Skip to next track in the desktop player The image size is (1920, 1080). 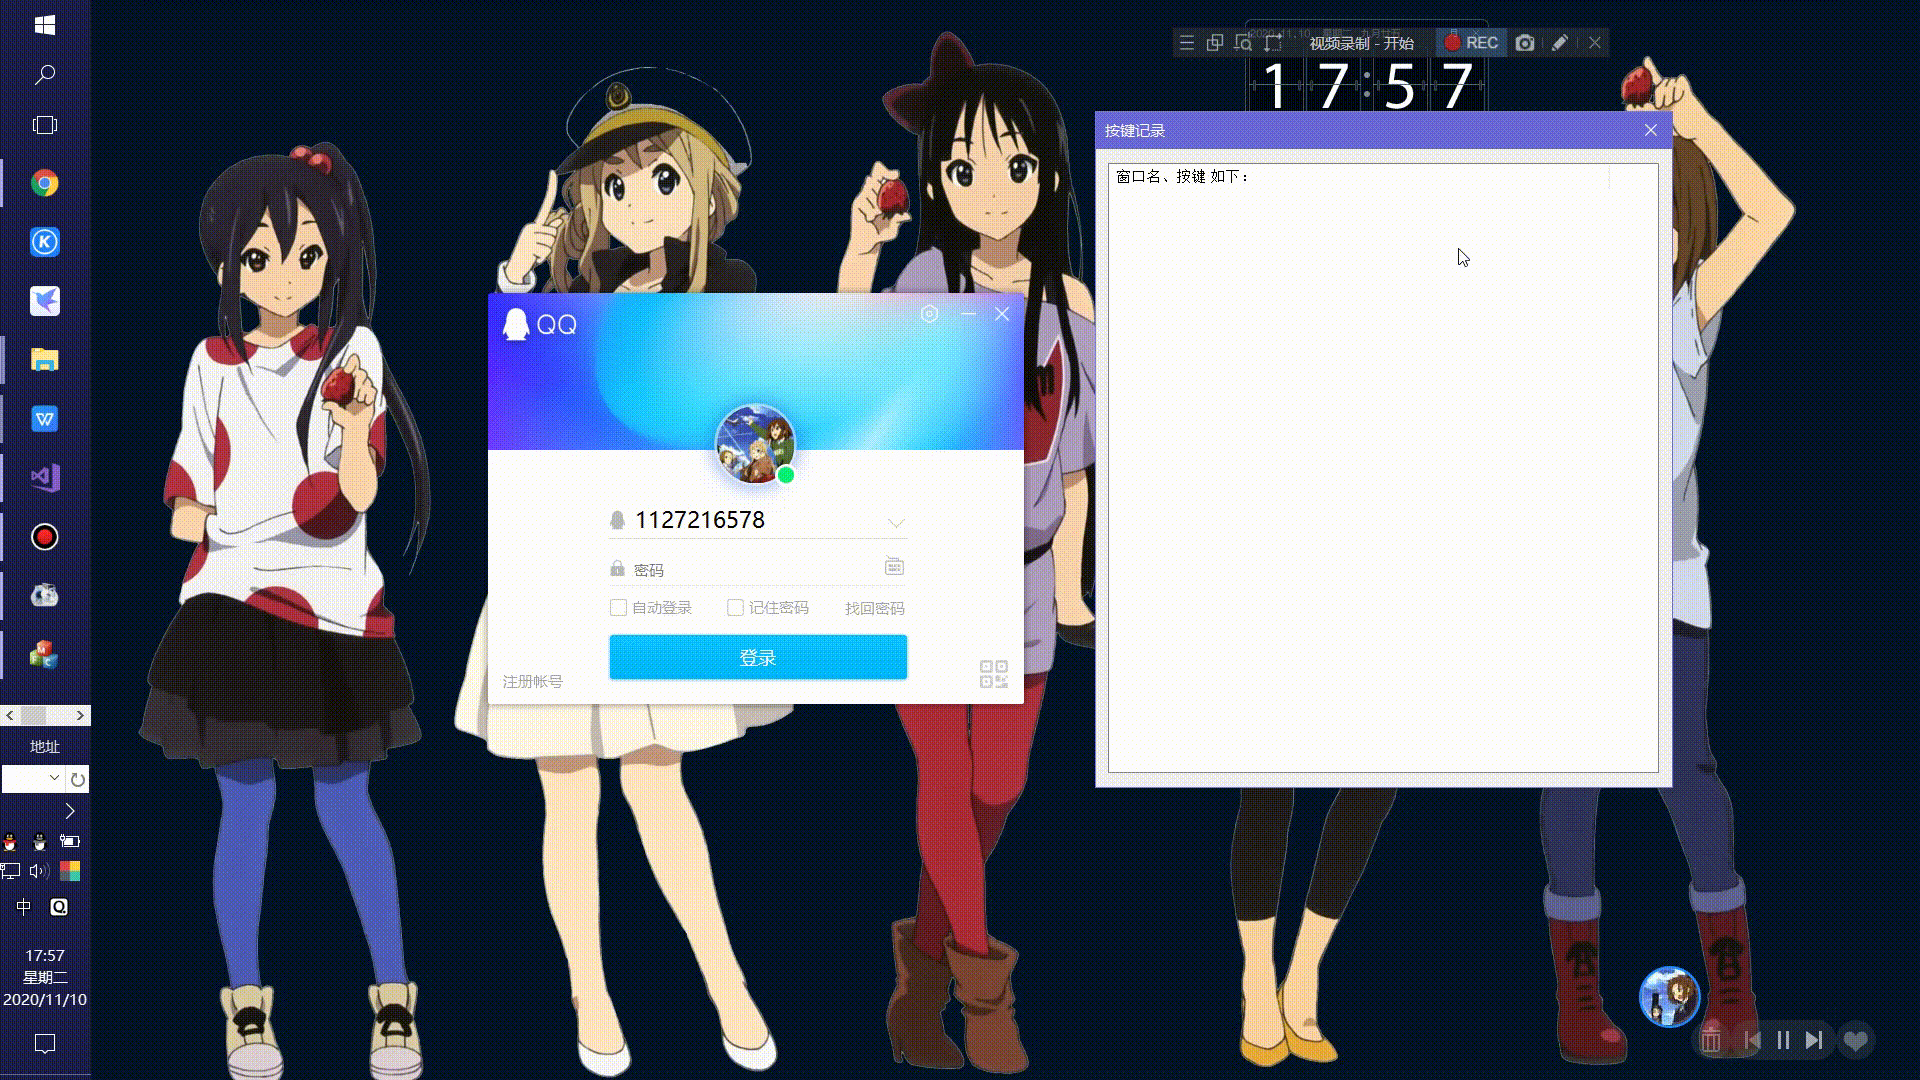tap(1814, 1041)
